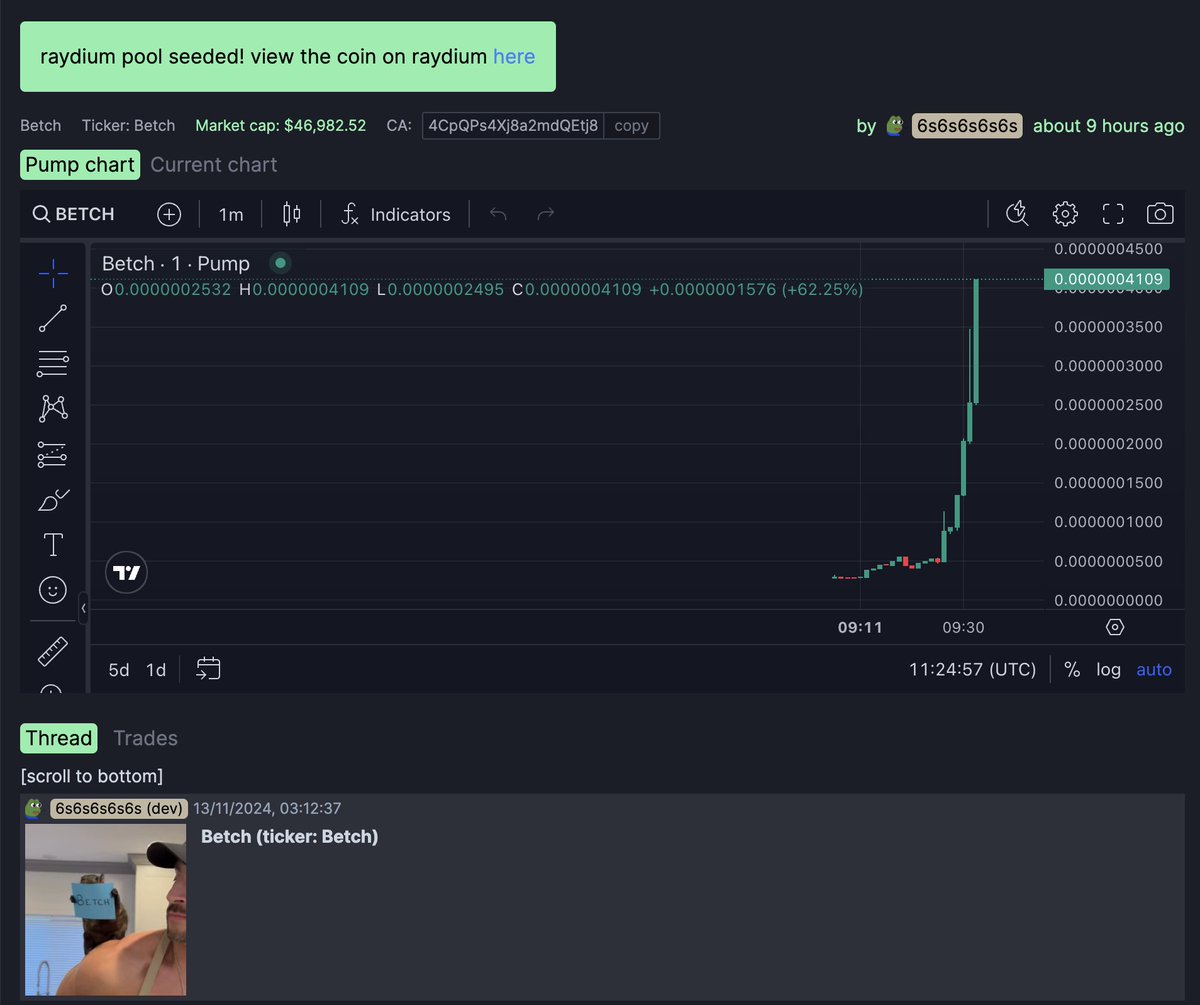Image resolution: width=1200 pixels, height=1005 pixels.
Task: Click the 09:30 time axis label
Action: click(962, 627)
